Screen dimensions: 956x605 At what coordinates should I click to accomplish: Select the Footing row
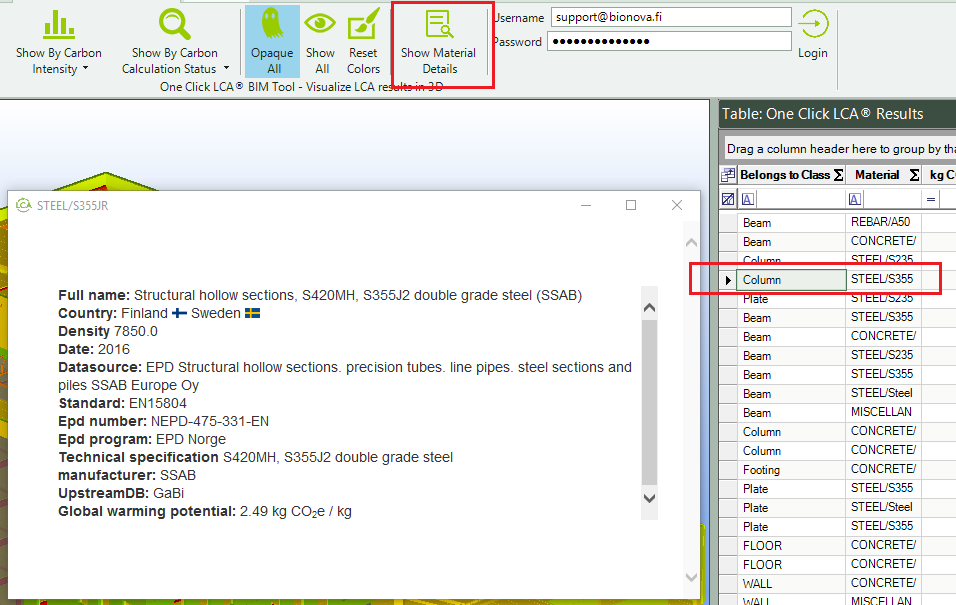click(x=791, y=470)
